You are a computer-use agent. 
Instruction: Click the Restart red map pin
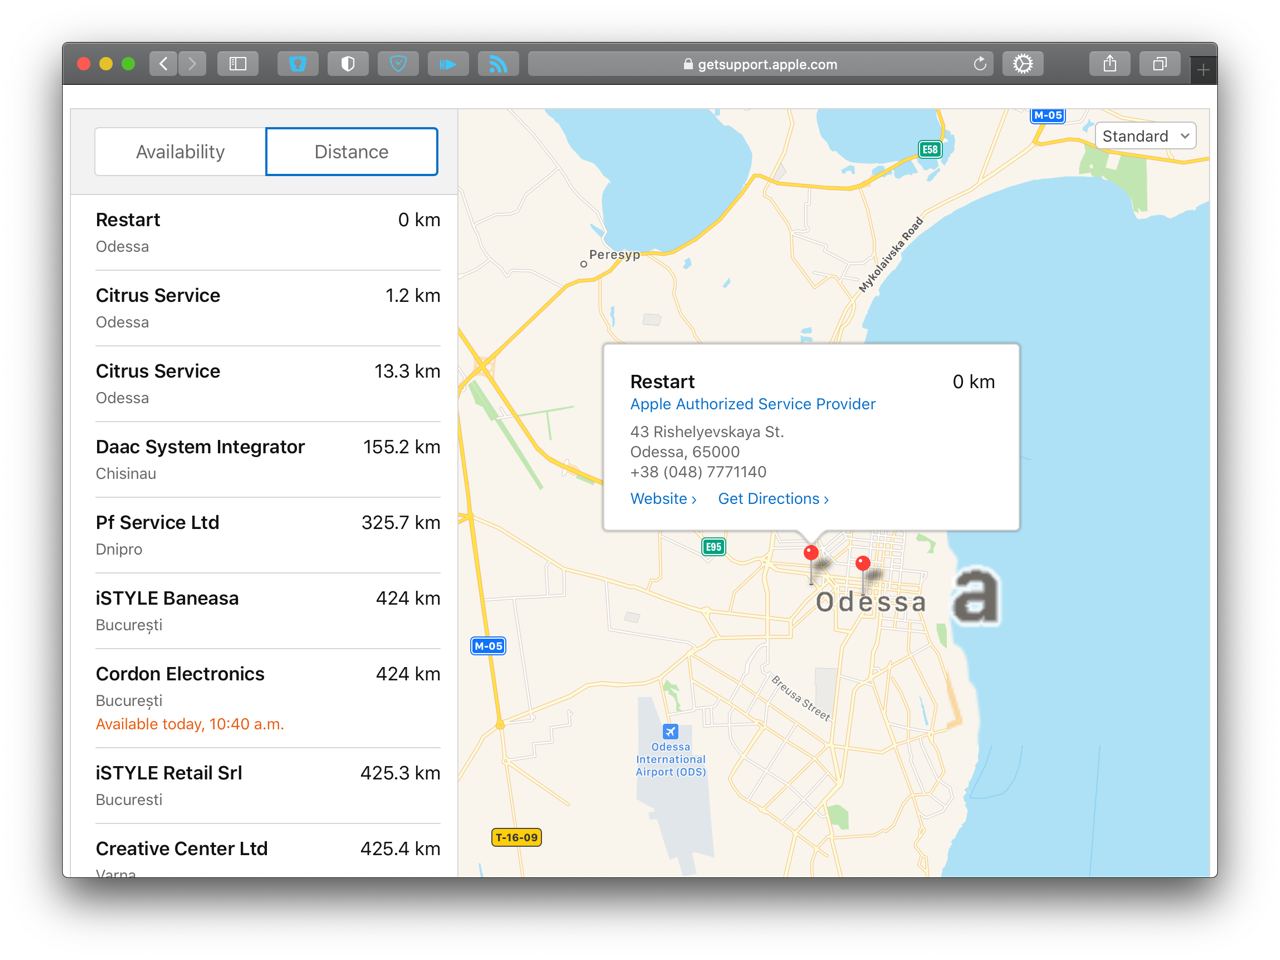tap(811, 553)
